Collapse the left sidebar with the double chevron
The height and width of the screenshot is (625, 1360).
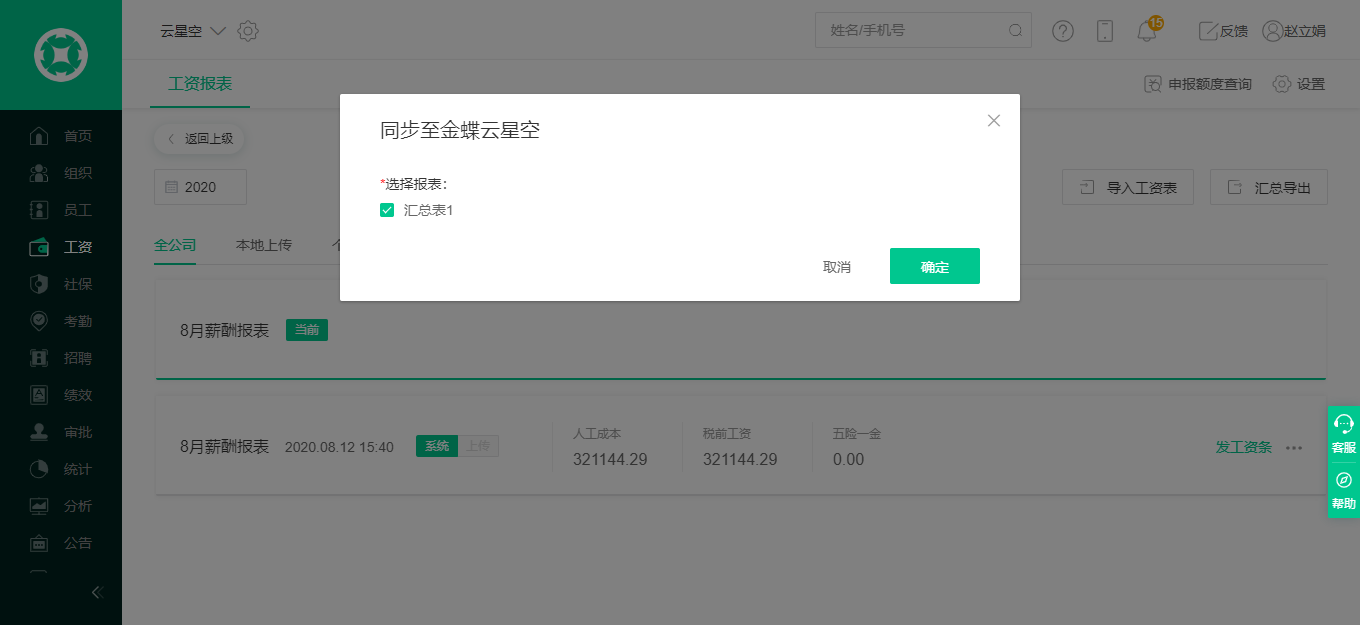point(97,592)
